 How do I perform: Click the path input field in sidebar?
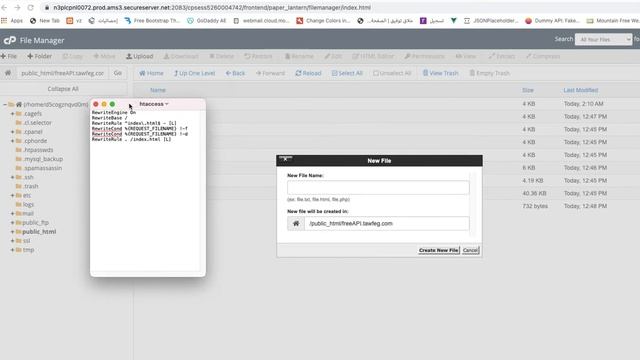point(62,73)
